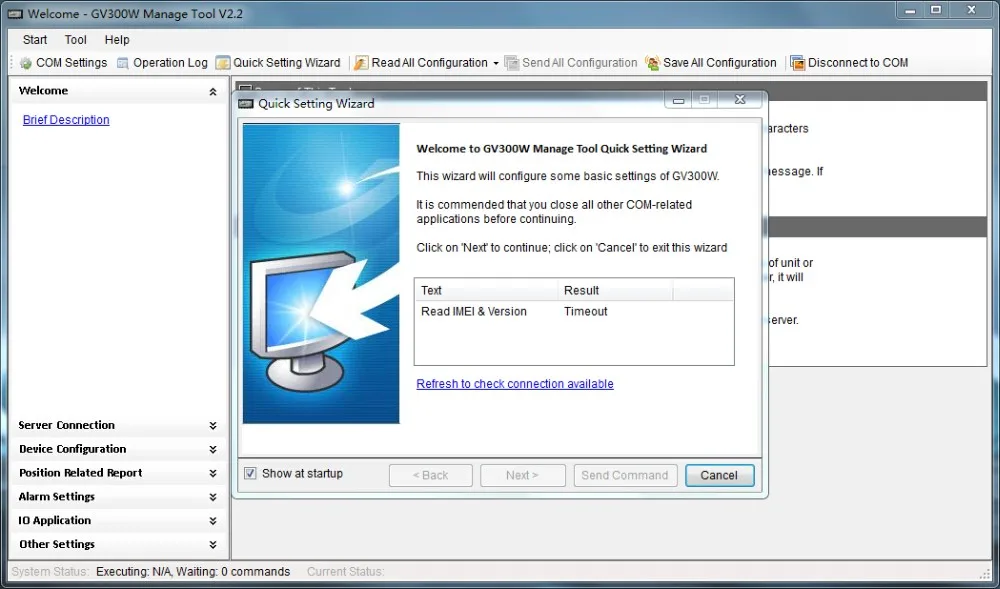Click the Send All Configuration toolbar icon
Screen dimensions: 1000x589
click(x=572, y=62)
